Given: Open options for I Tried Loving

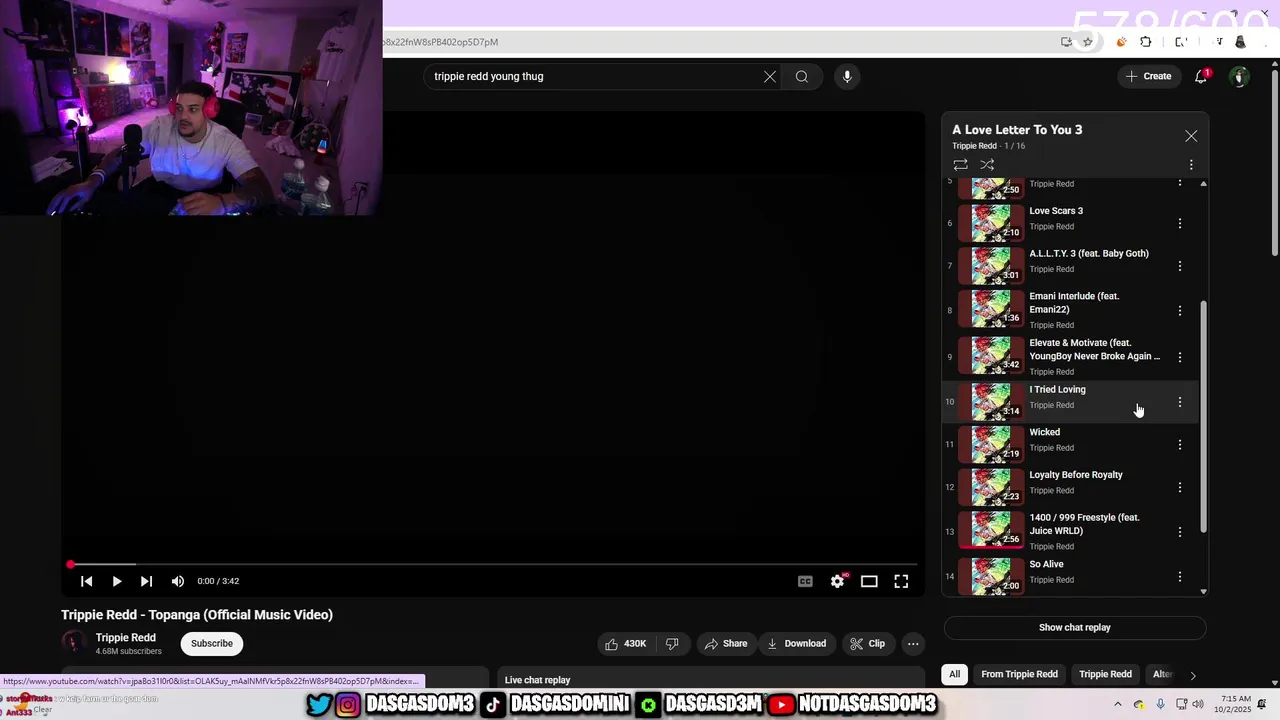Looking at the screenshot, I should (x=1180, y=402).
